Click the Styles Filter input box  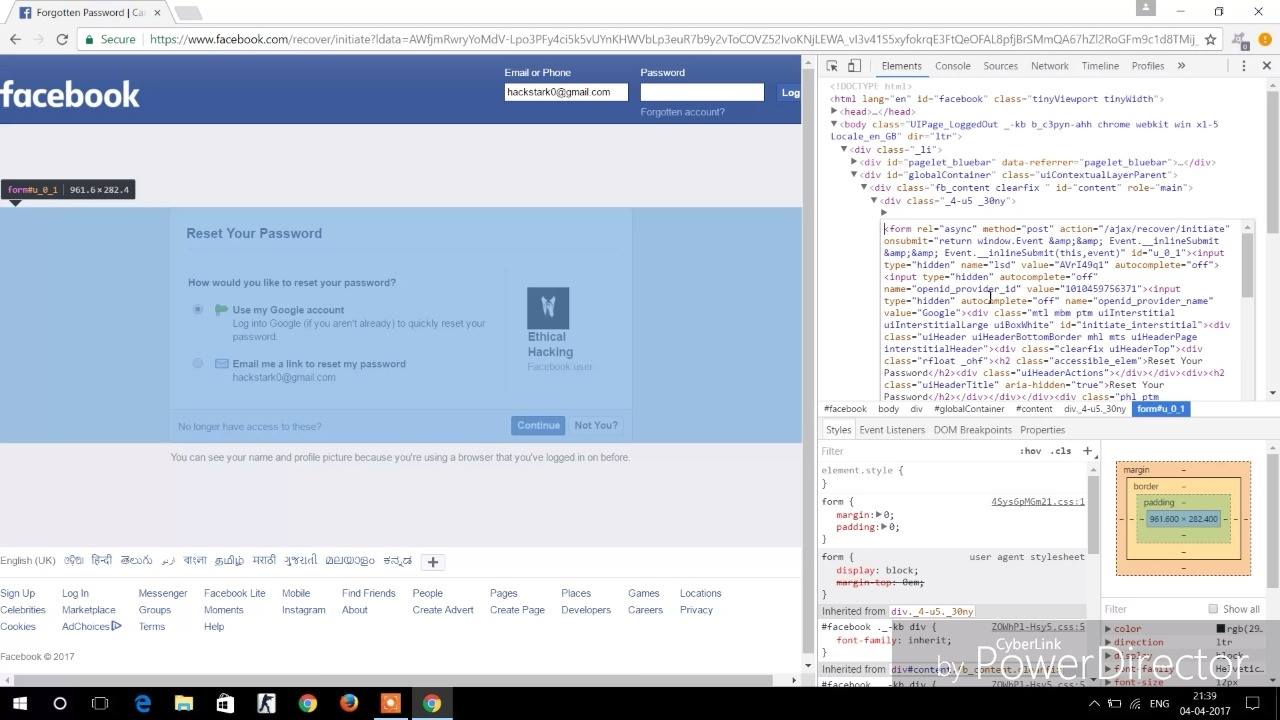(915, 451)
